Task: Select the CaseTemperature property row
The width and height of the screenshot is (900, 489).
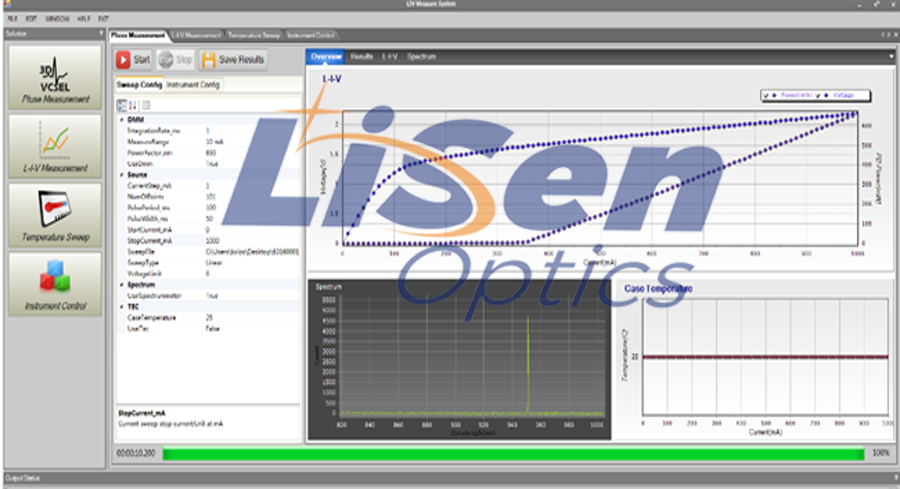Action: pyautogui.click(x=208, y=317)
